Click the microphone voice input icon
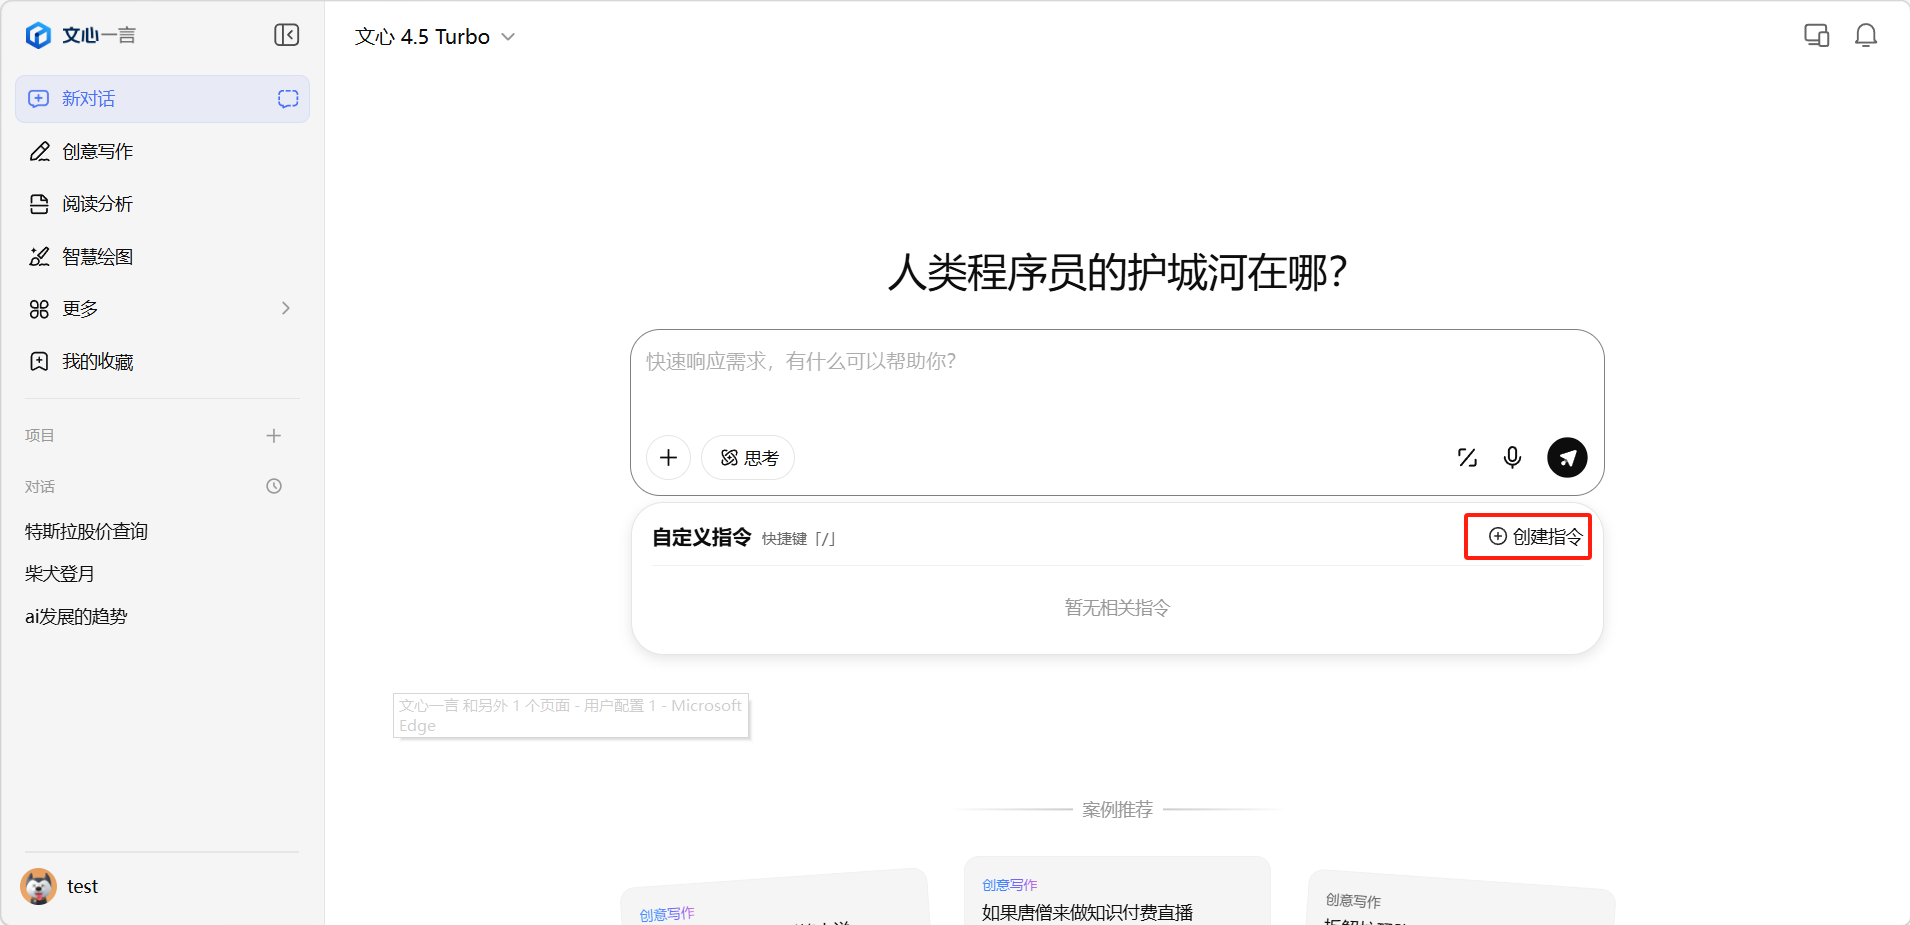1910x925 pixels. pyautogui.click(x=1512, y=458)
